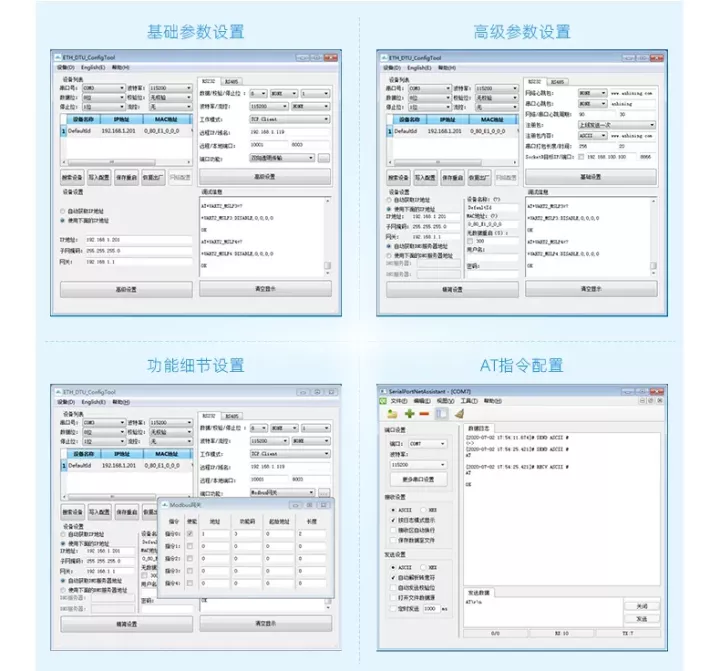Viewport: 720px width, 671px height.
Task: Click 发送 button in SerialPortNetAssistant
Action: [641, 619]
